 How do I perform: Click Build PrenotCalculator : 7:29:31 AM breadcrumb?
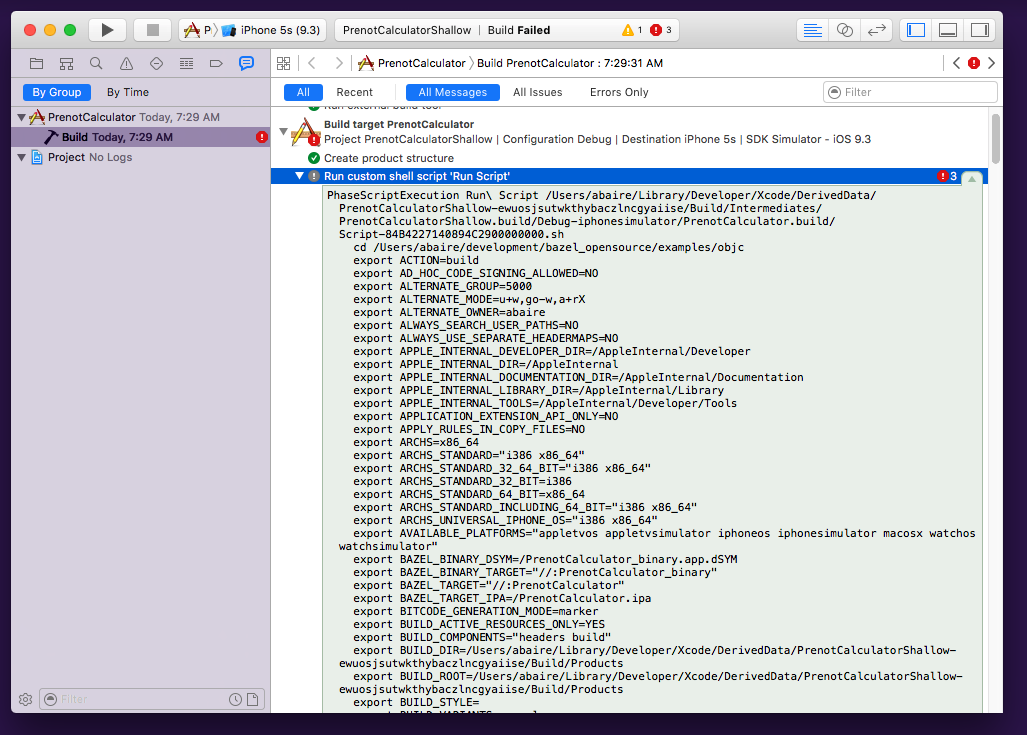(570, 64)
